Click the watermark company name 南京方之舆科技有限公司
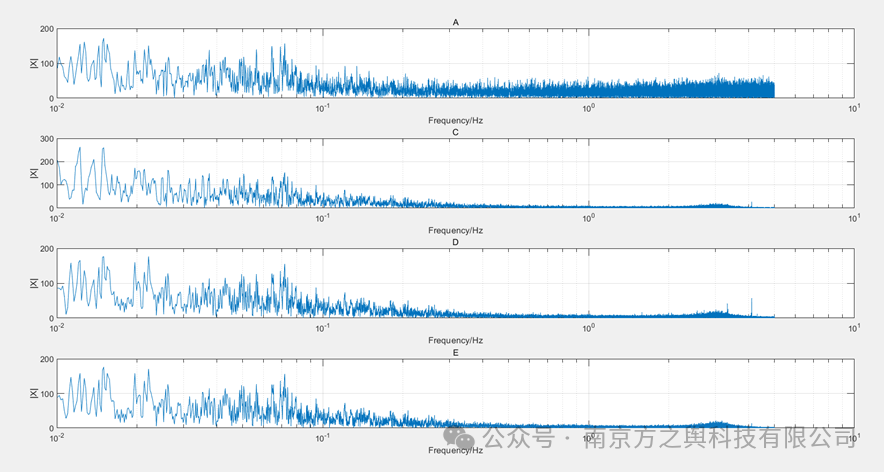This screenshot has width=884, height=472. click(x=719, y=438)
